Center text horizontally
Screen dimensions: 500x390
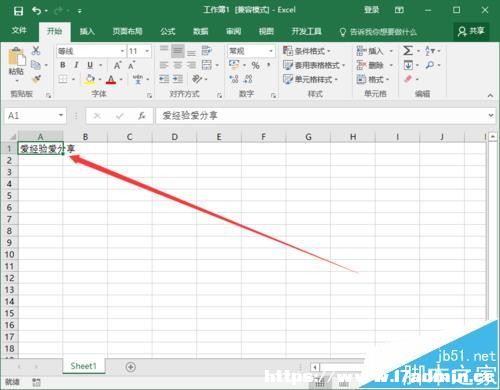pyautogui.click(x=178, y=65)
